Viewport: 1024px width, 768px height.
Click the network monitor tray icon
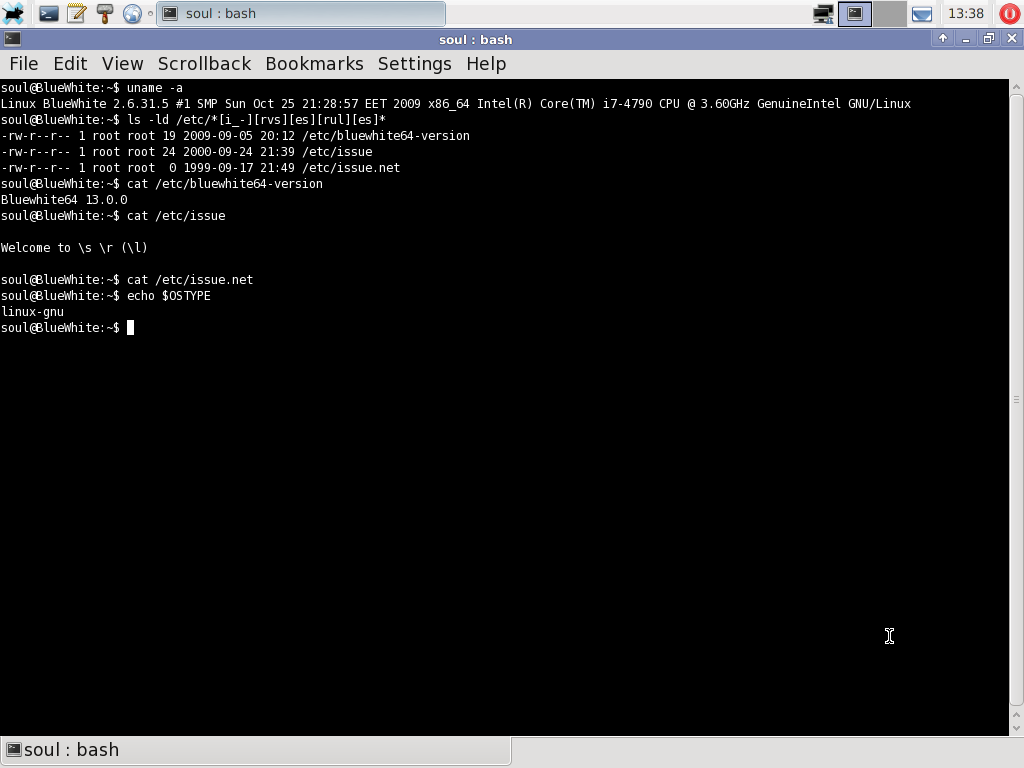(823, 14)
